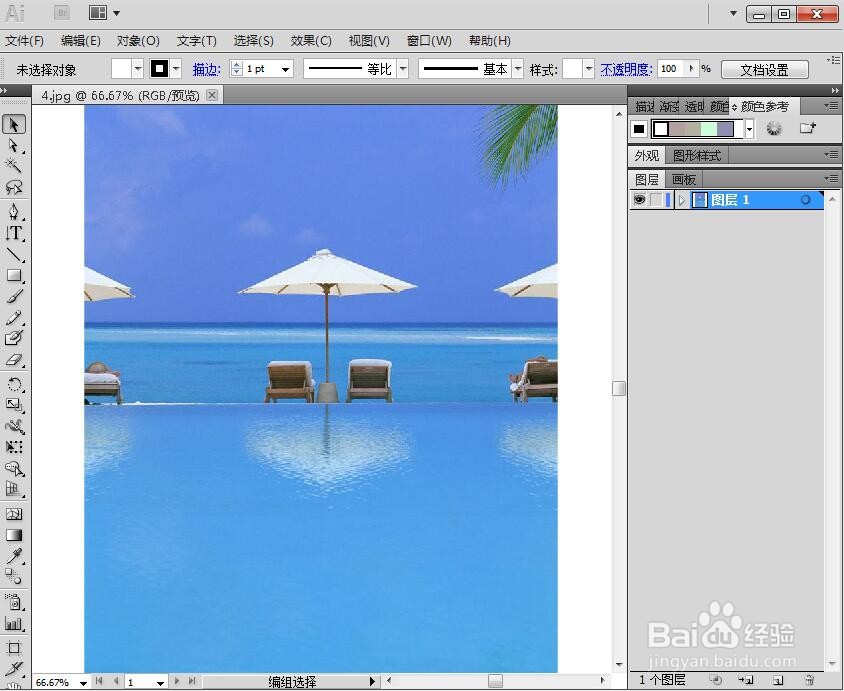Open harmony rules color group dropdown
Viewport: 844px width, 691px height.
749,129
